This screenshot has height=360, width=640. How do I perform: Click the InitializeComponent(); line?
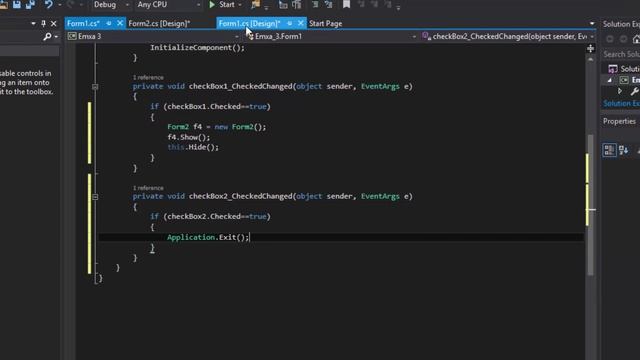tap(198, 48)
